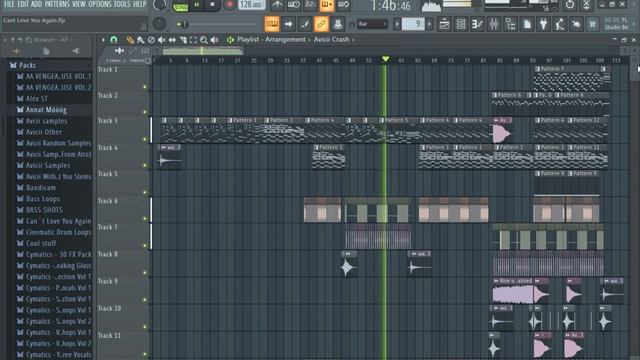The image size is (640, 360).
Task: Click the 128 tempo field
Action: [x=251, y=5]
